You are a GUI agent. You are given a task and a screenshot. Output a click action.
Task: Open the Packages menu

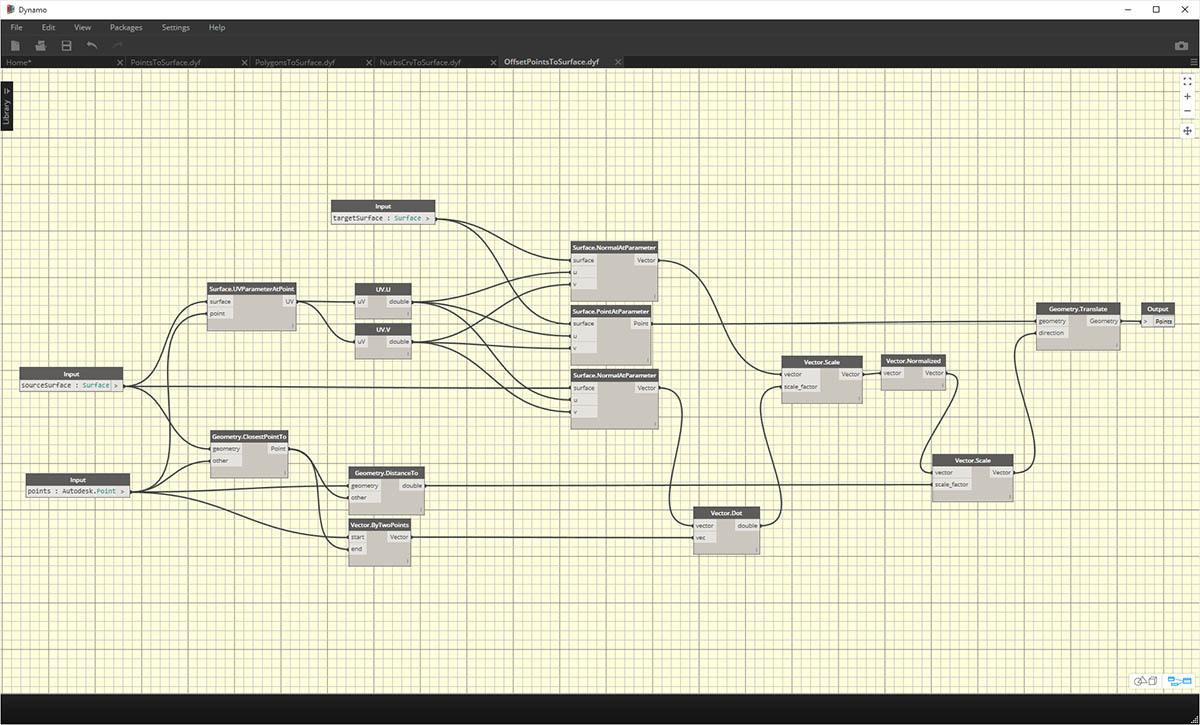[x=126, y=27]
